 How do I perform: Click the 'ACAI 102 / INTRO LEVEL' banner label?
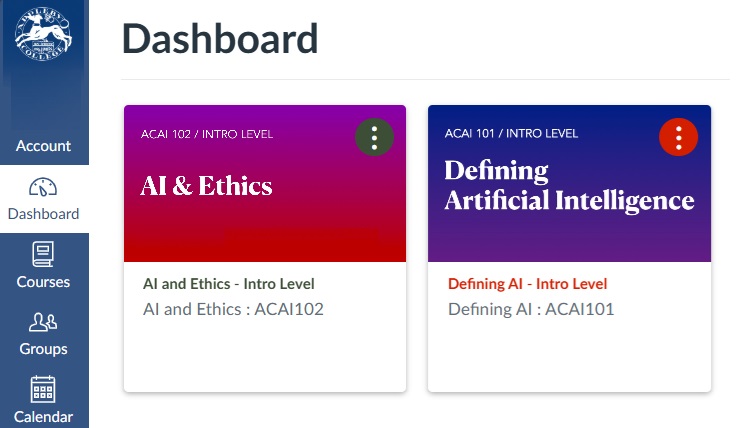click(207, 134)
